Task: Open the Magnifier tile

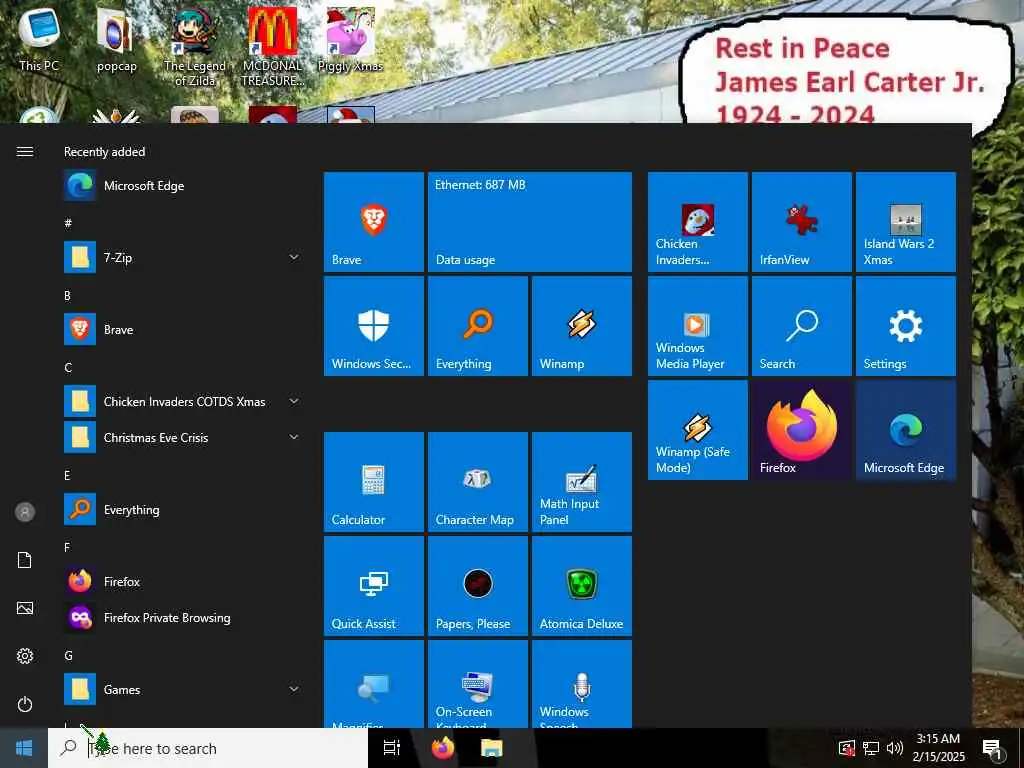Action: click(374, 684)
